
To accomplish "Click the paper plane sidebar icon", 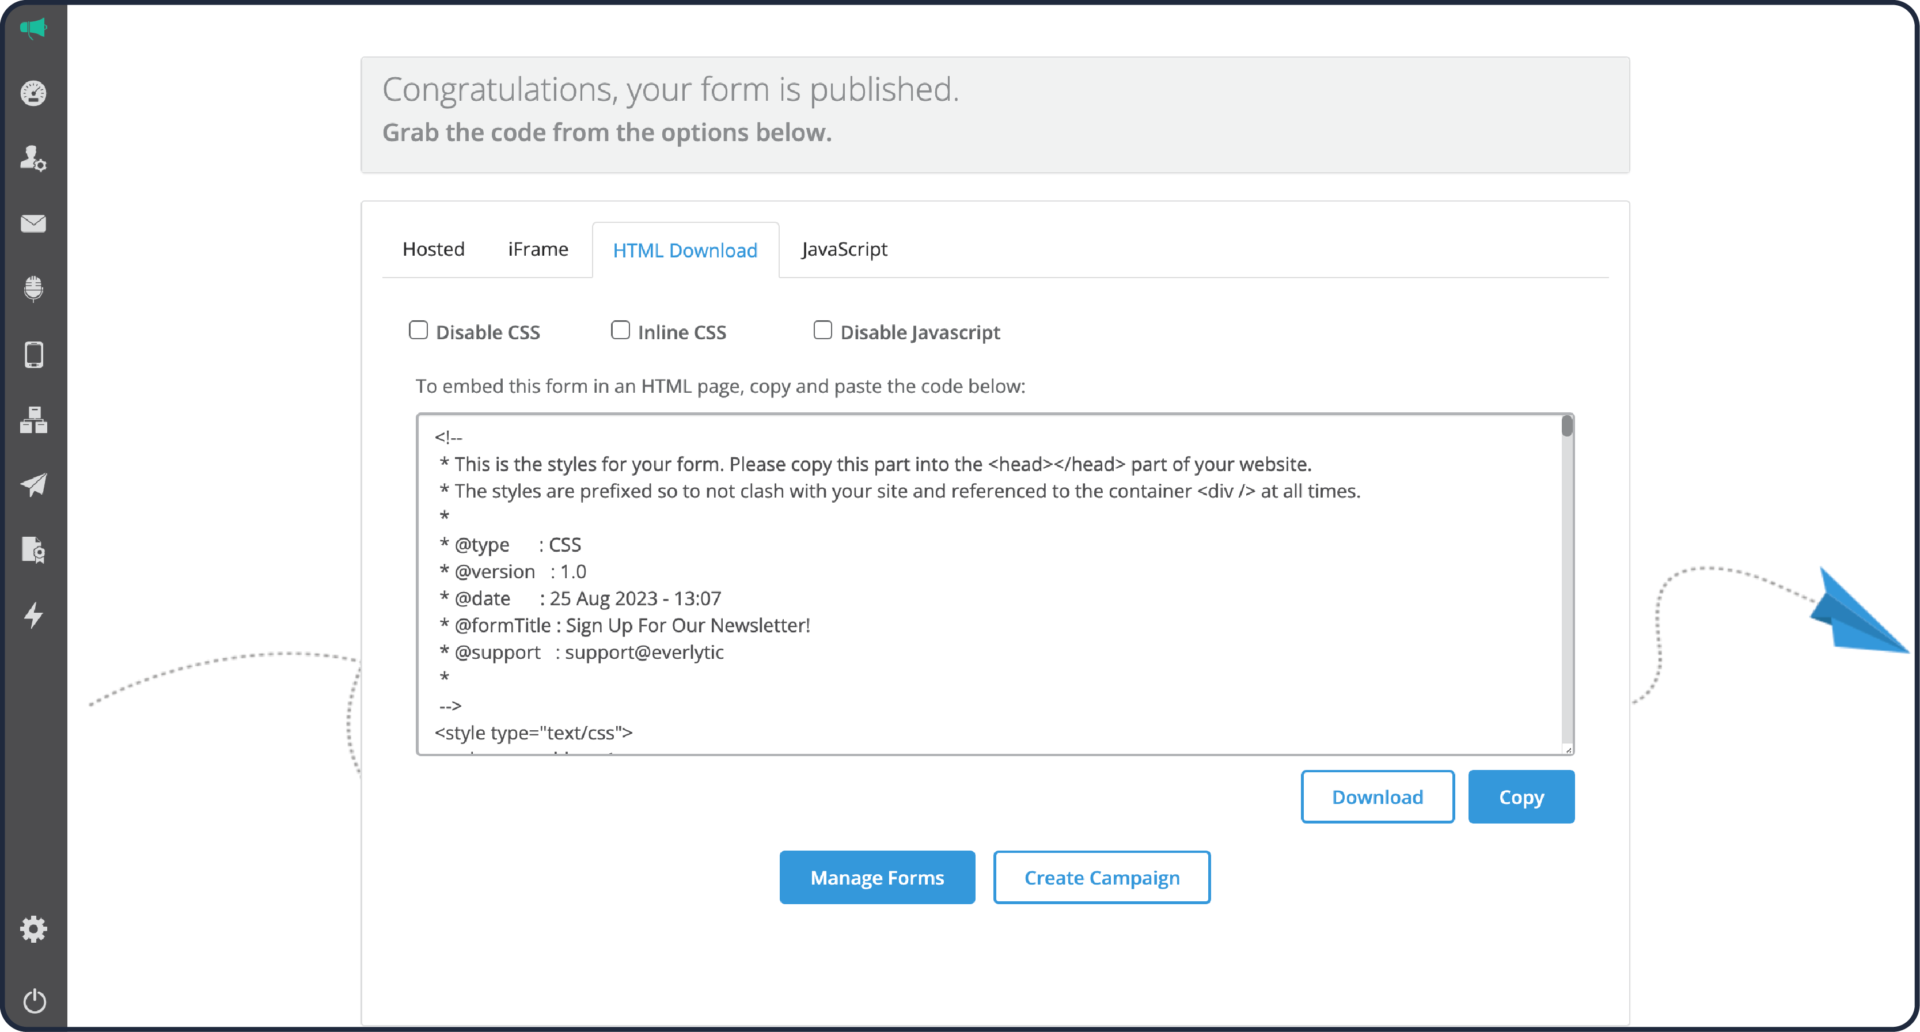I will coord(33,485).
